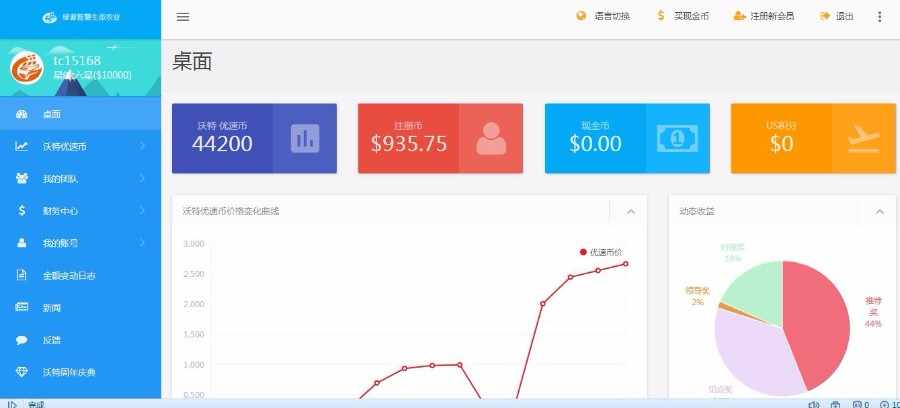Click the airplane icon on the orange $0 card
900x408 pixels.
point(864,138)
